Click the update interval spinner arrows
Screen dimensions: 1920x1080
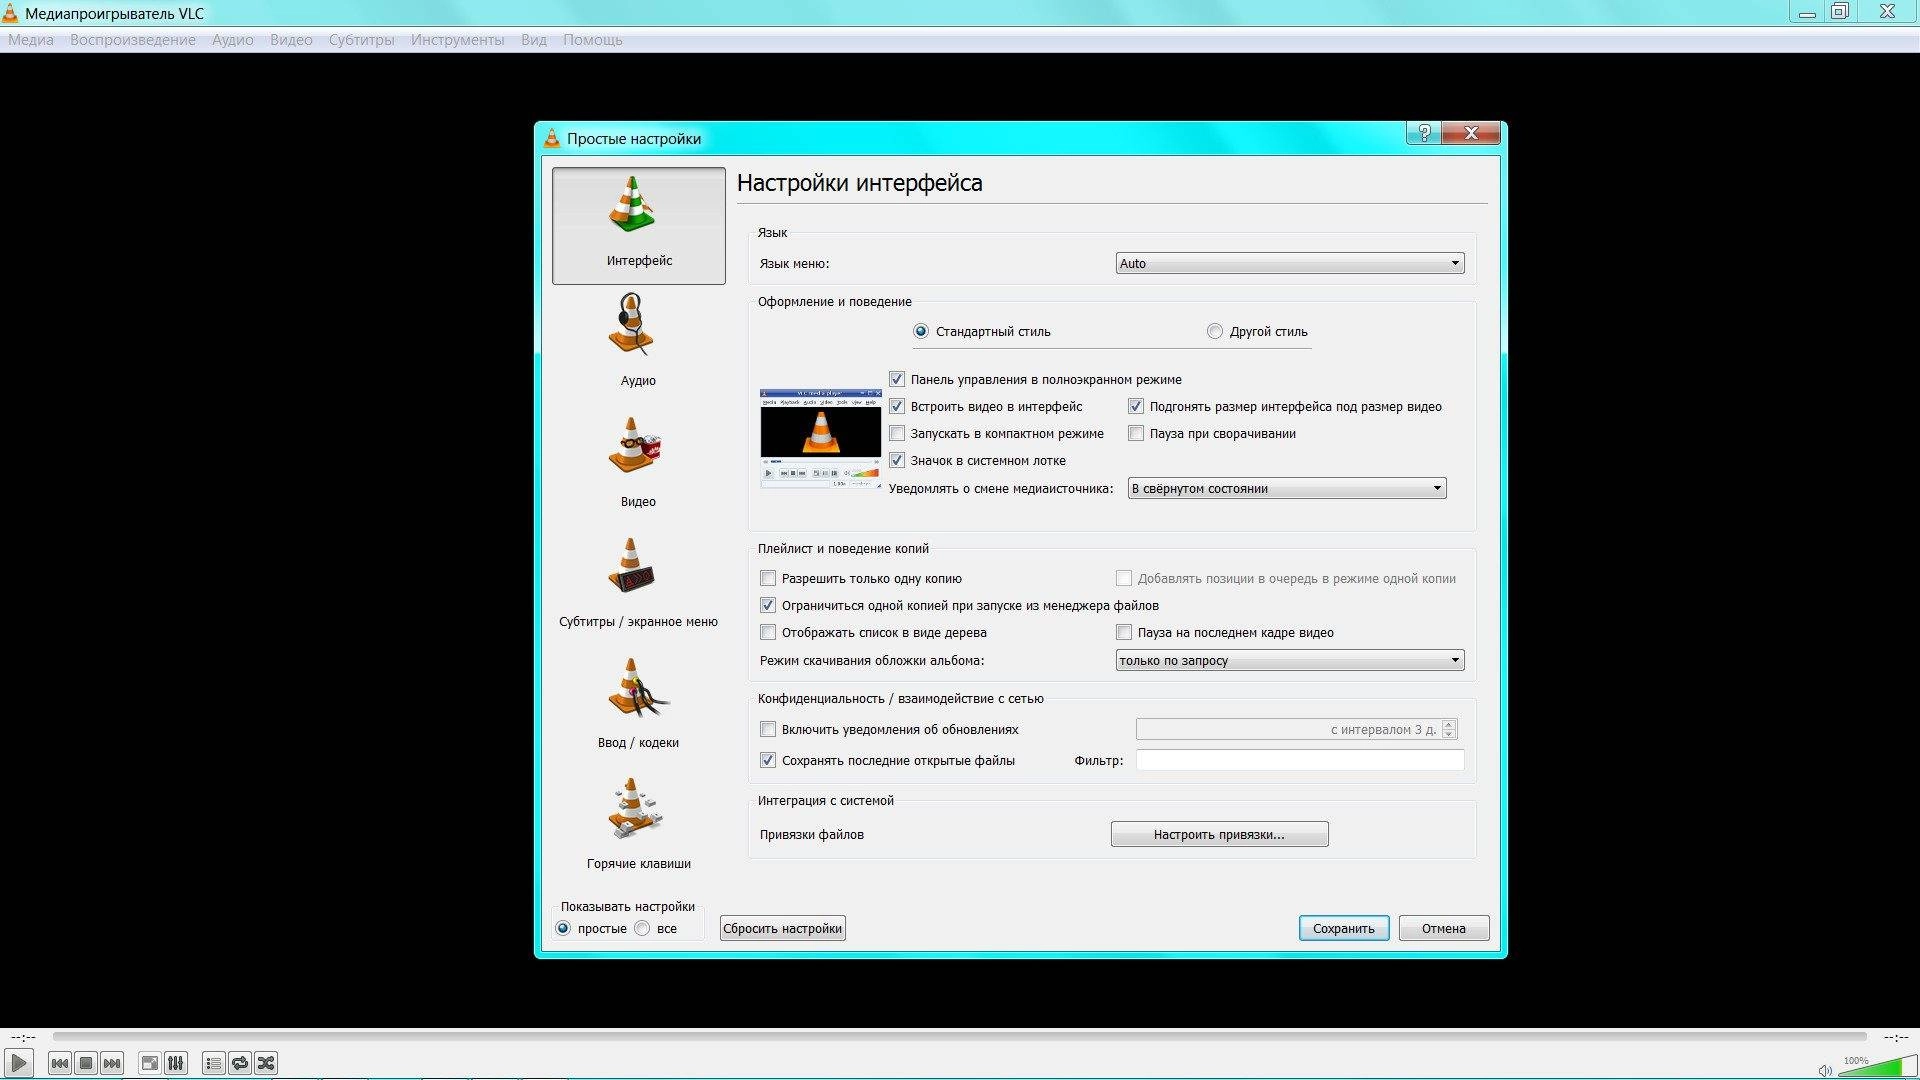1449,729
